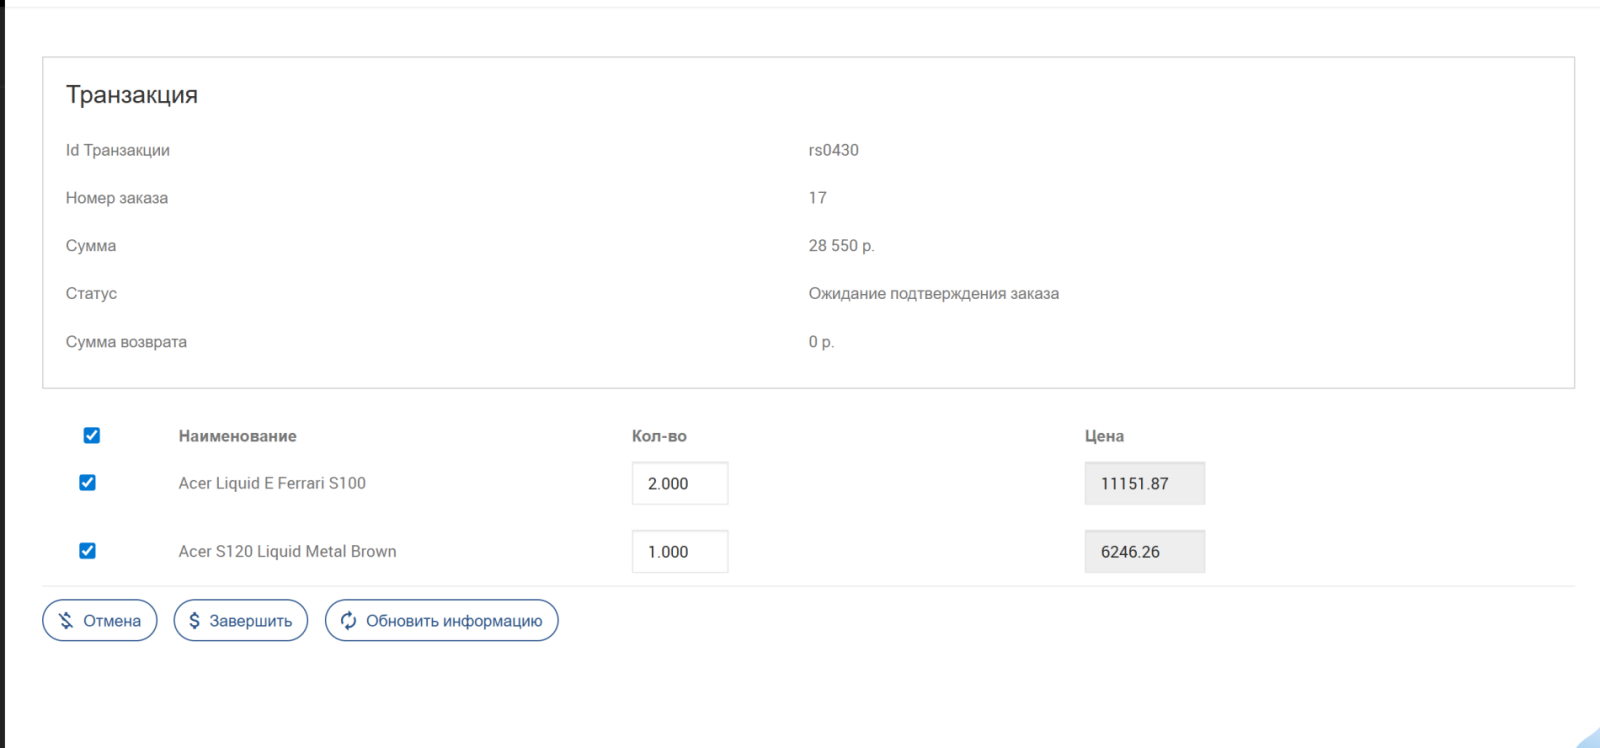Image resolution: width=1600 pixels, height=748 pixels.
Task: Click the status text Ожидание подтверждения заказа
Action: (934, 293)
